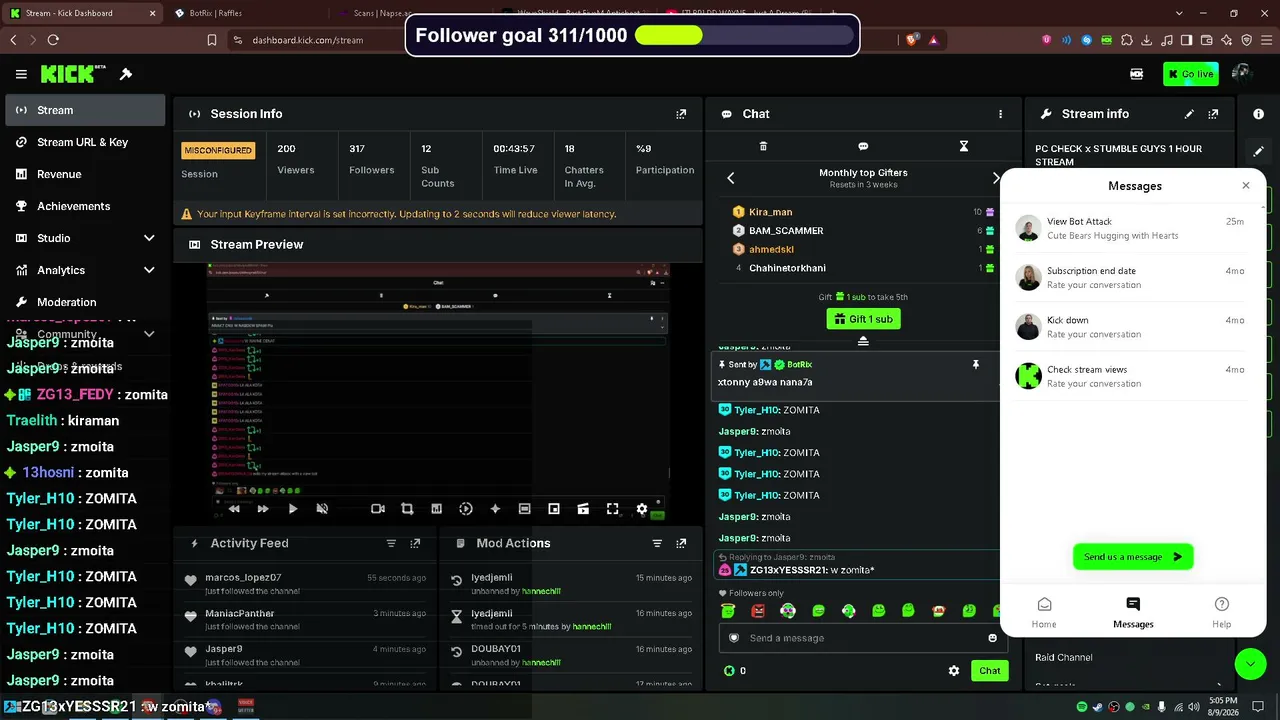Image resolution: width=1280 pixels, height=720 pixels.
Task: Open the emoji picker in the message field
Action: point(992,638)
